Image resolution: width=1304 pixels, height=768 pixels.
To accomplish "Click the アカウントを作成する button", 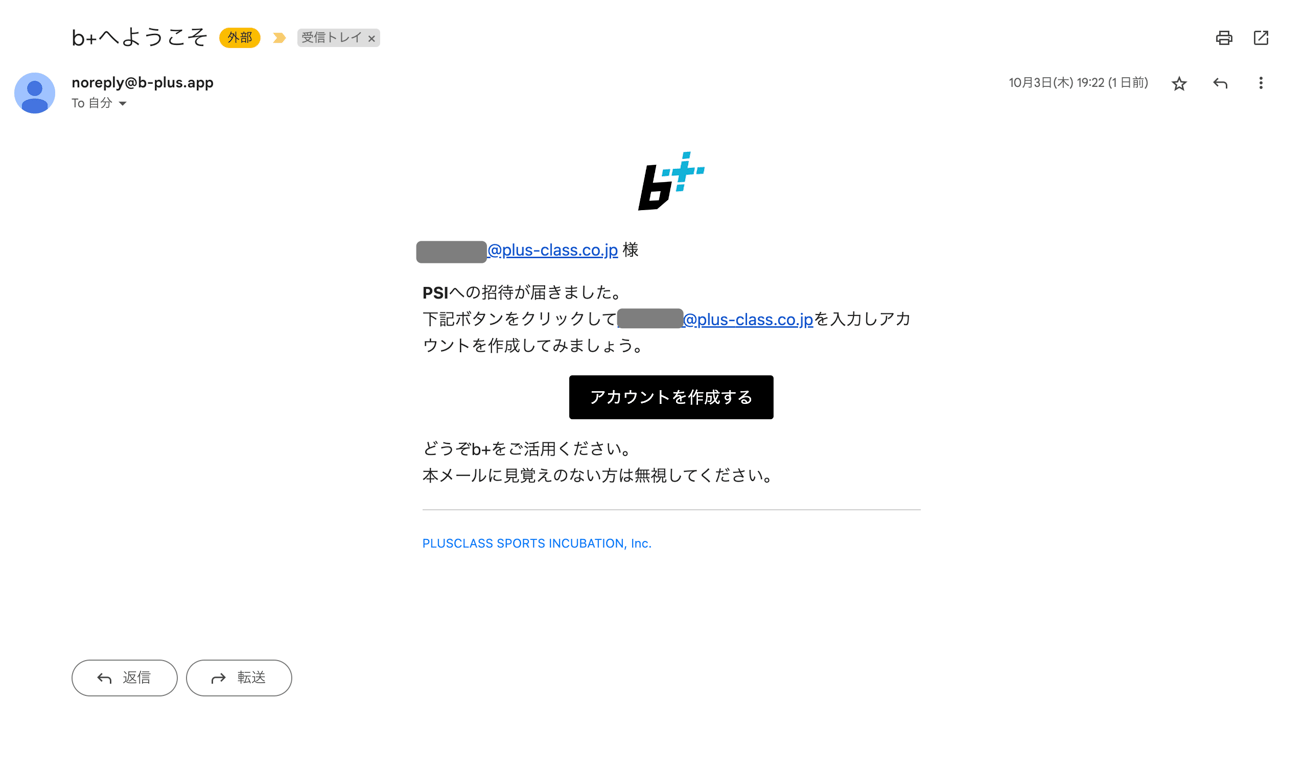I will (671, 397).
